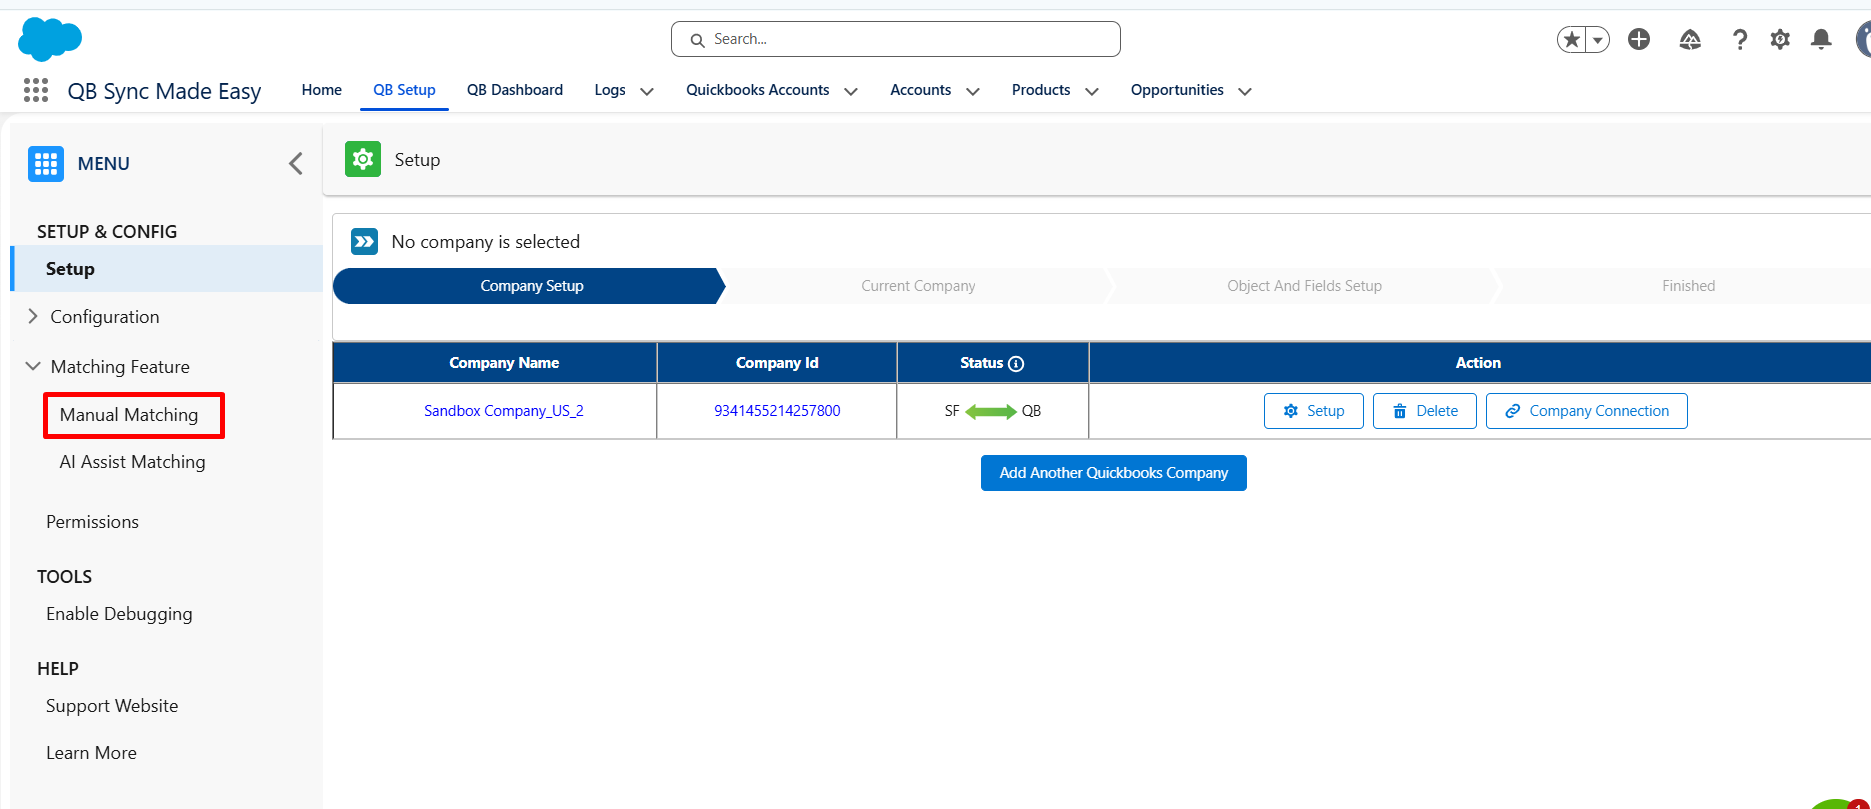Viewport: 1871px width, 809px height.
Task: Expand the Products tab dropdown chevron
Action: click(x=1092, y=91)
